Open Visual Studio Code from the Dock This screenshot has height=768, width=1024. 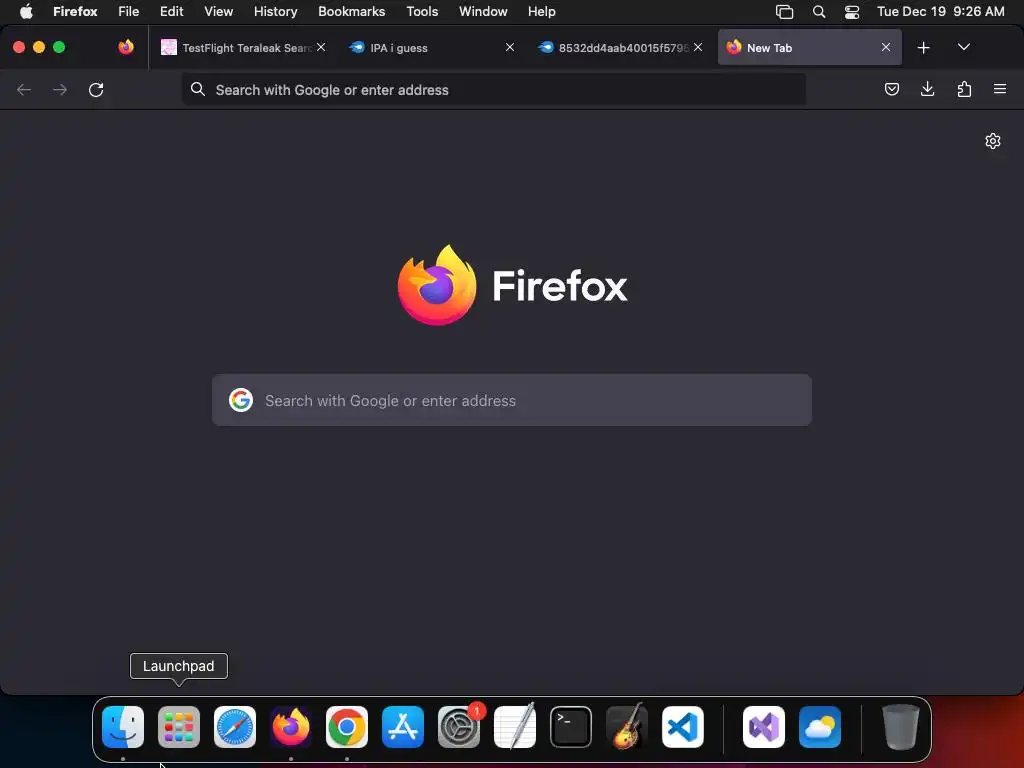coord(683,726)
